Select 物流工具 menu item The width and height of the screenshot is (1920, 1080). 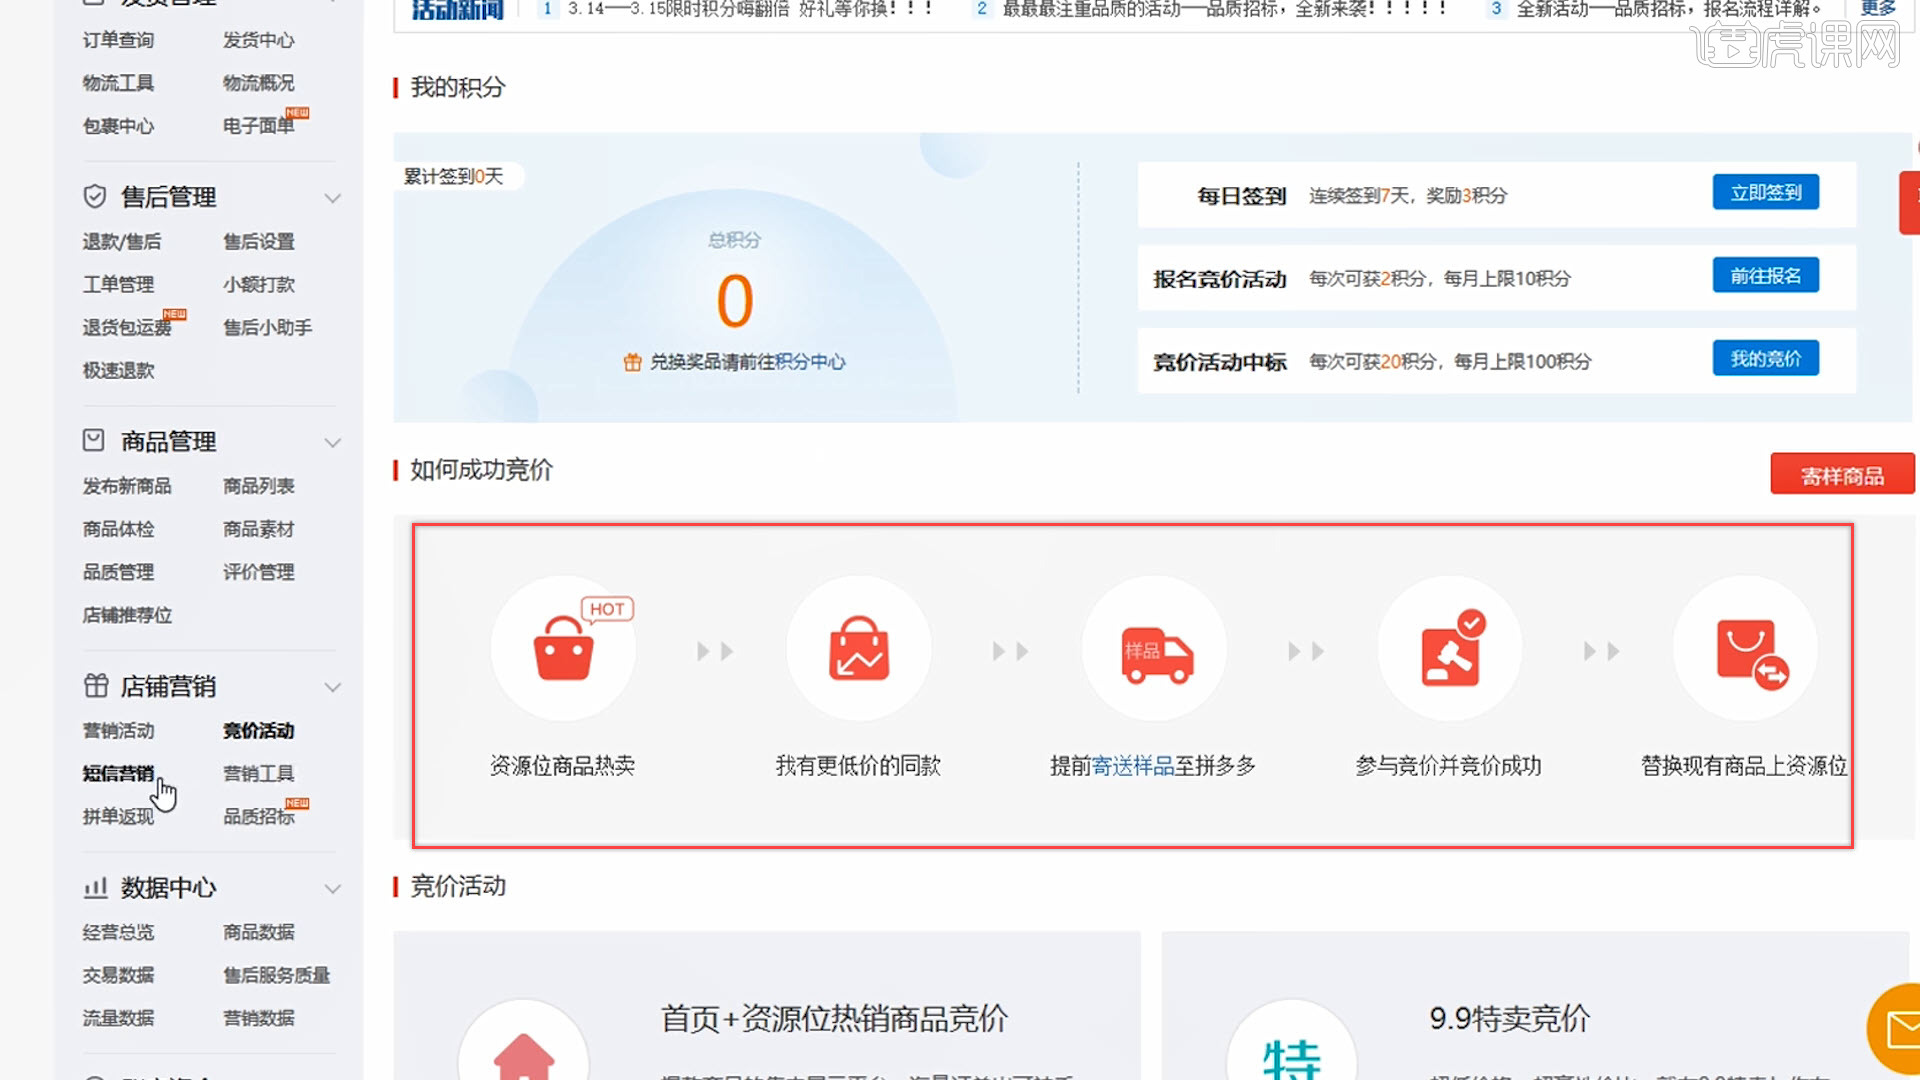[118, 83]
